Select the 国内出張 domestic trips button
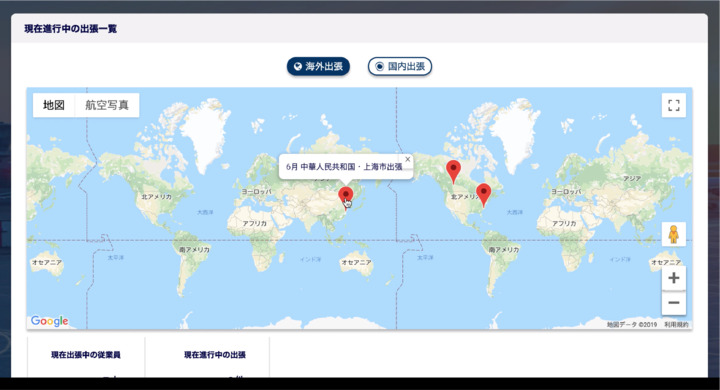This screenshot has height=390, width=720. (399, 67)
